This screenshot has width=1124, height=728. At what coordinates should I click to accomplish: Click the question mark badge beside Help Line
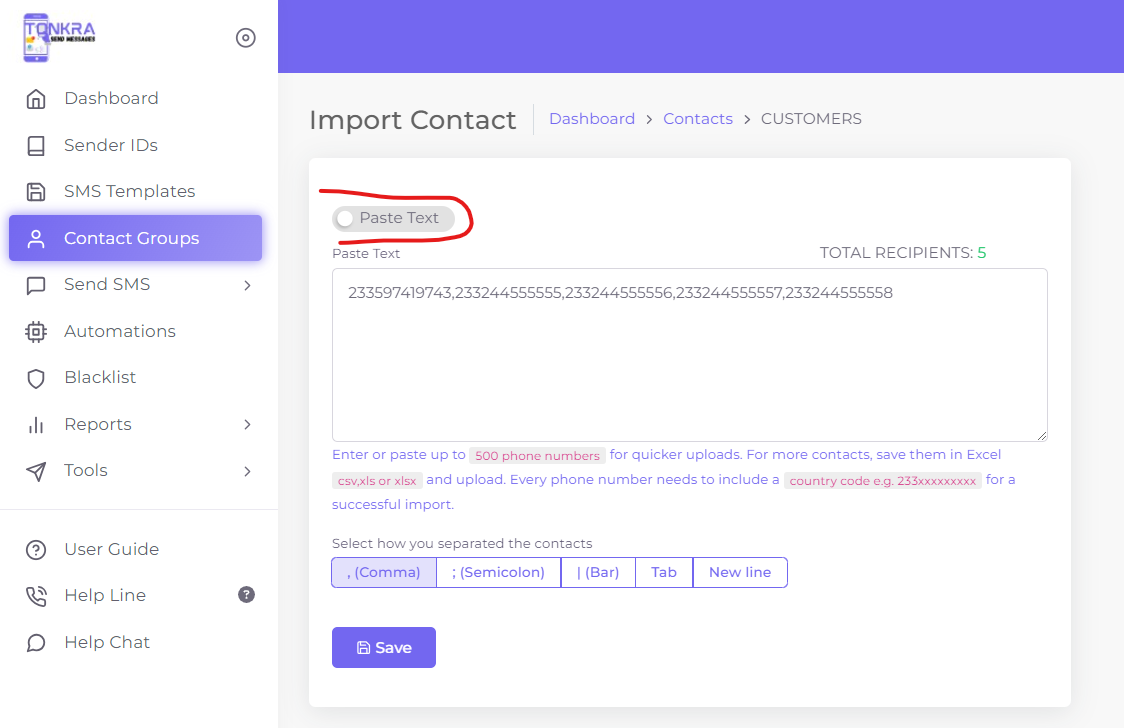coord(246,595)
